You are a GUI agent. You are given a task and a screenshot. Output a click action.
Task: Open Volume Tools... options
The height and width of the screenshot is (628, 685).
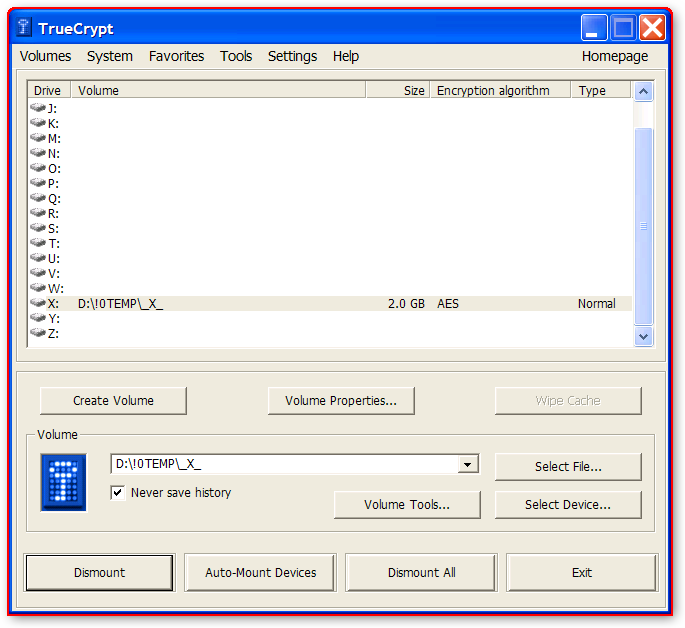coord(407,505)
